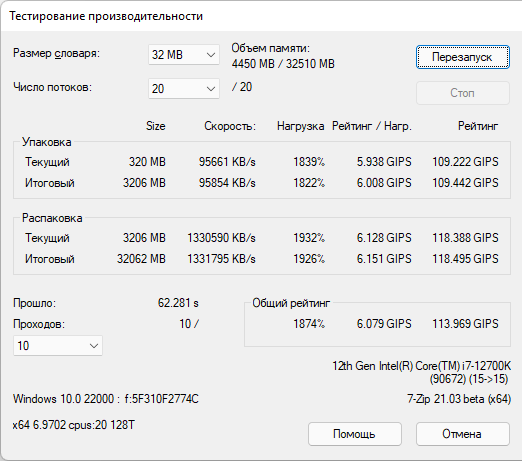Click overall 6.079 GIPS value
Viewport: 522px width, 461px height.
coord(384,324)
